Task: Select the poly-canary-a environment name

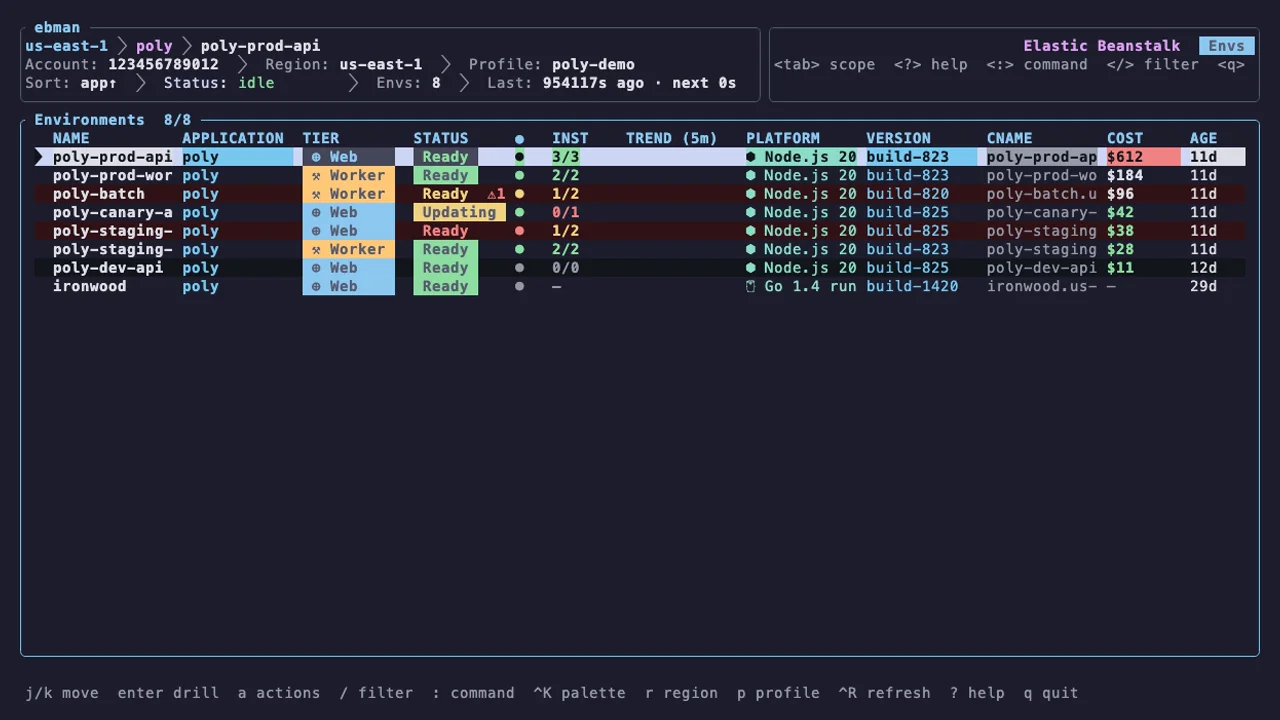Action: [x=113, y=212]
